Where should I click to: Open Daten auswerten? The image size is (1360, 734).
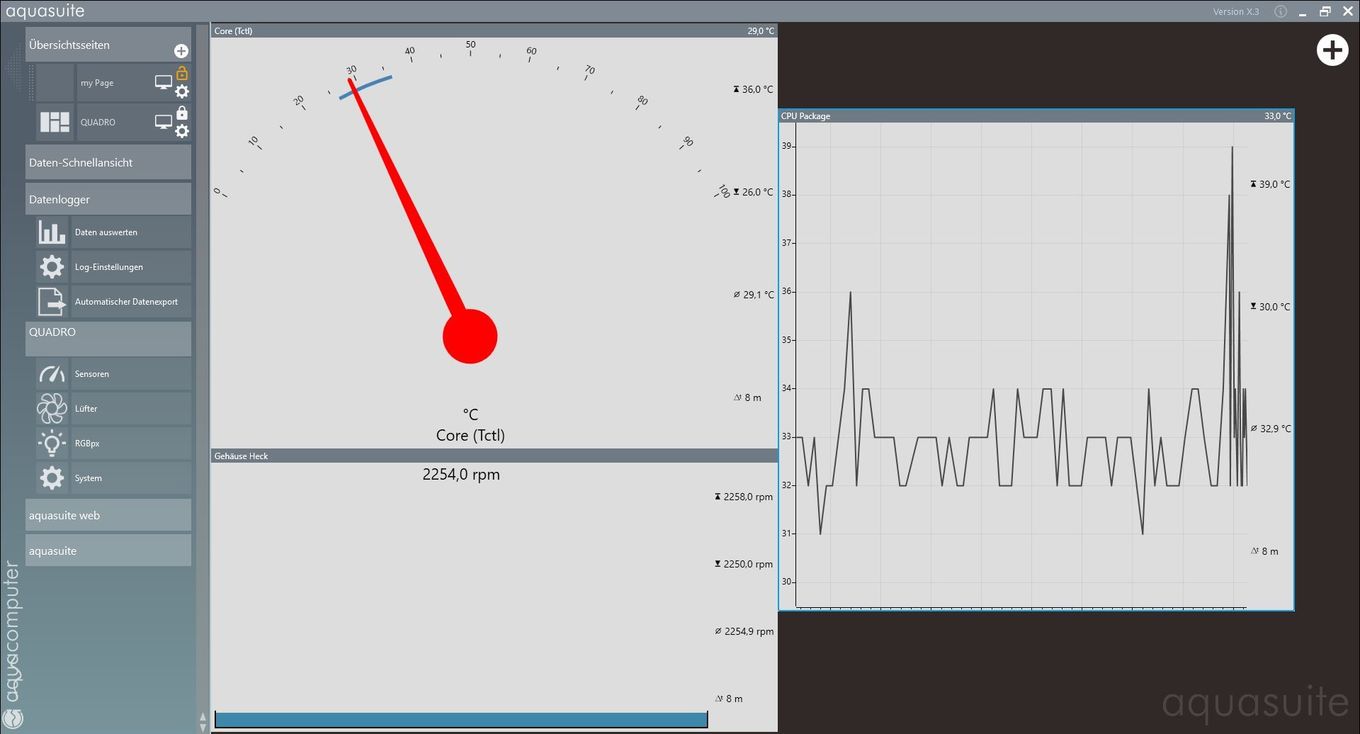[131, 232]
